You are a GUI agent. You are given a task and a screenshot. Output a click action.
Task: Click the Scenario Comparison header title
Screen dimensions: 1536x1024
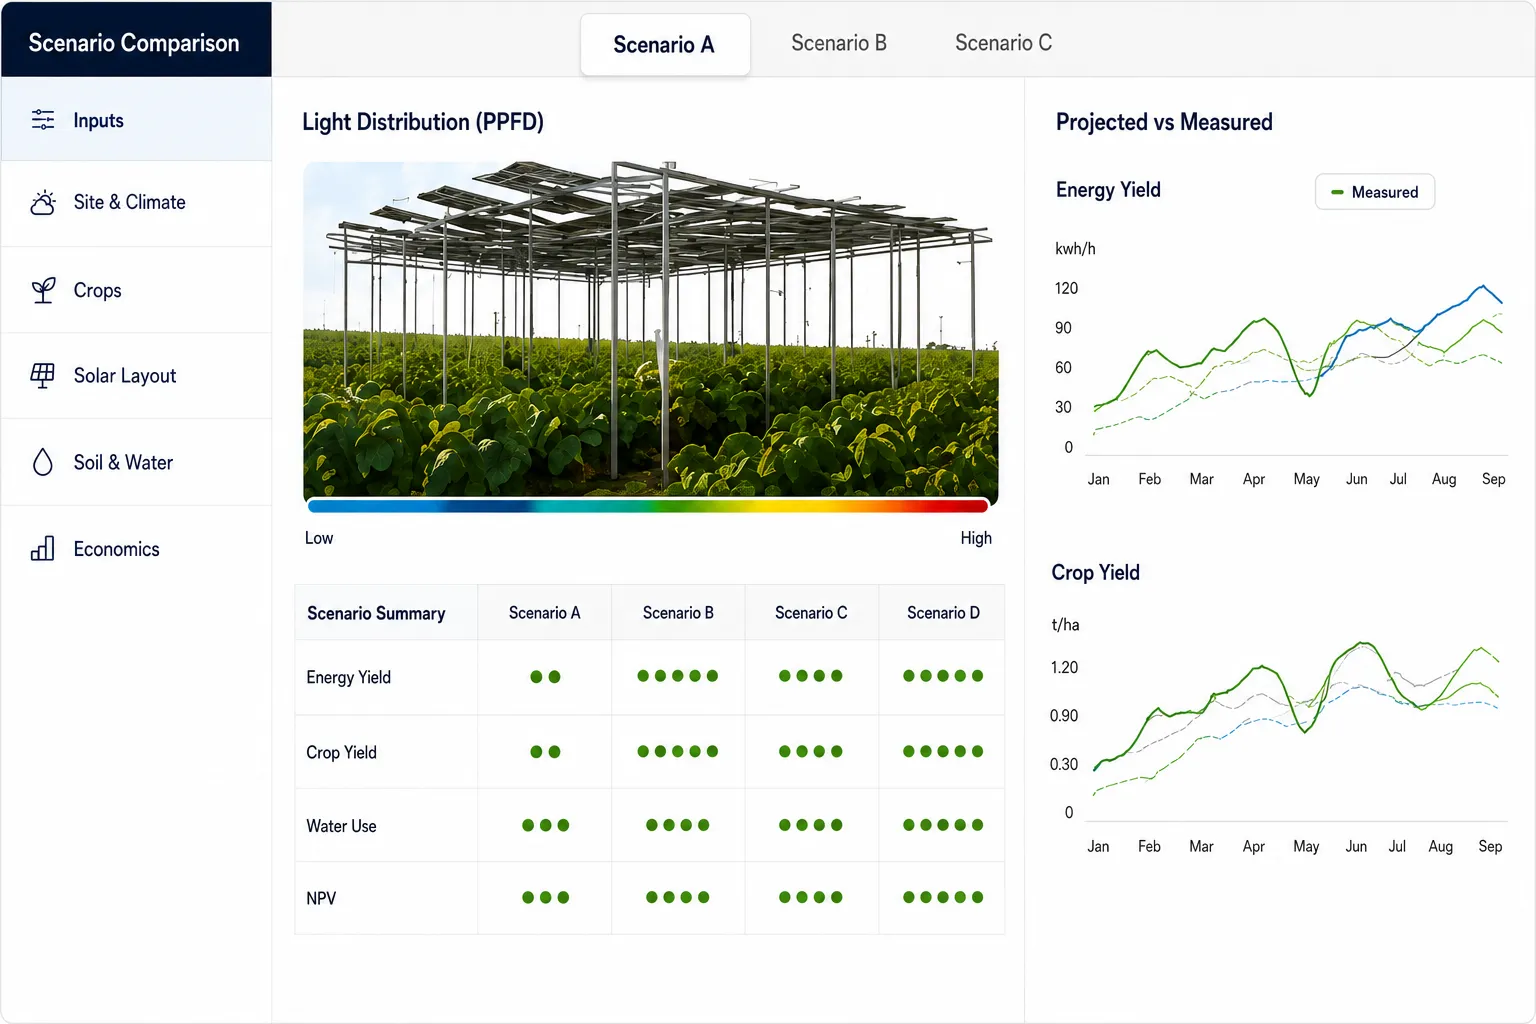[134, 43]
